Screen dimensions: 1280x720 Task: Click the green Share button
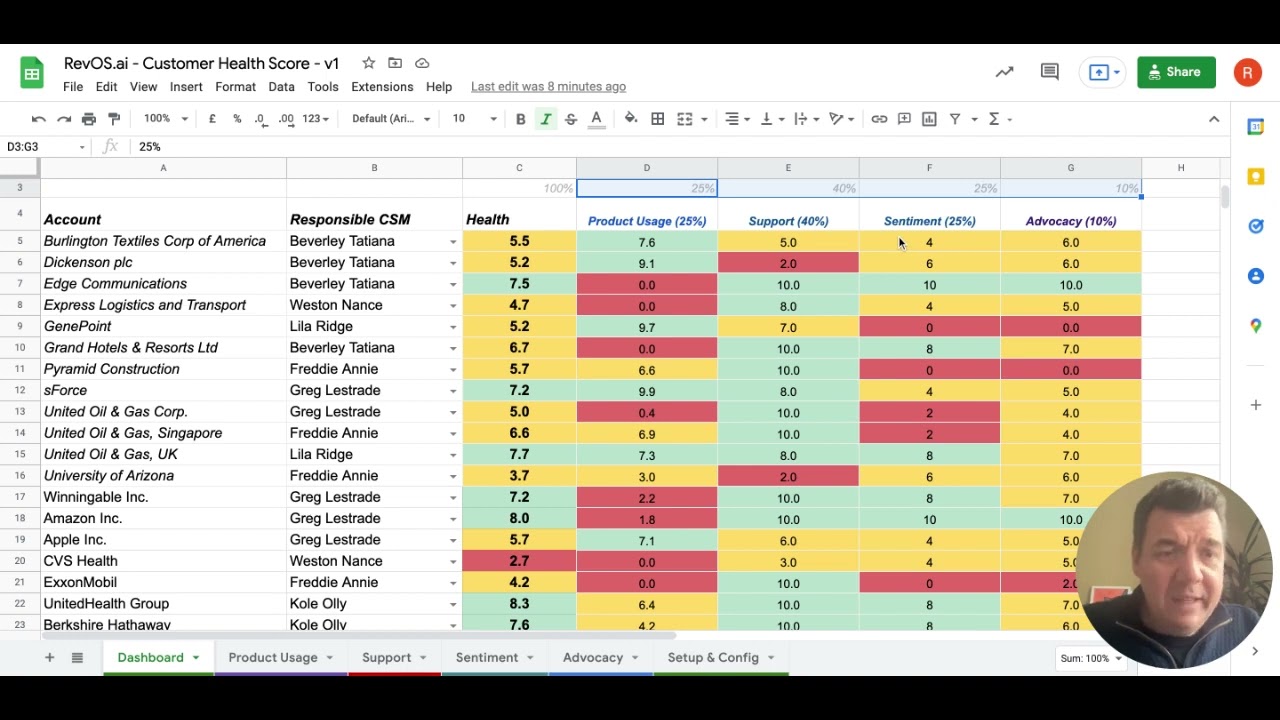pos(1176,72)
